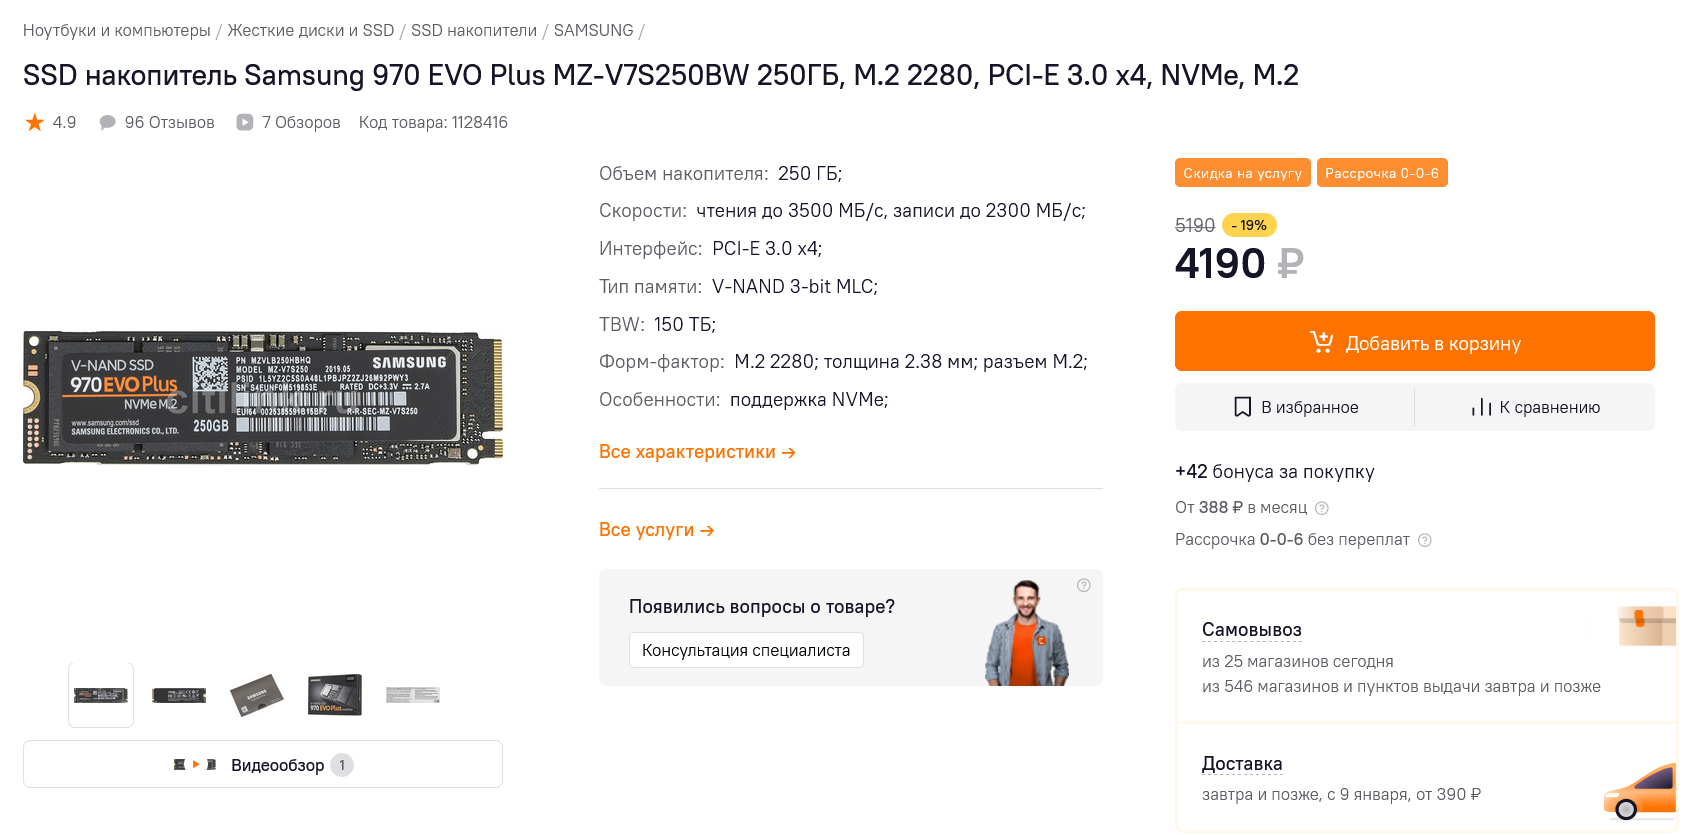The width and height of the screenshot is (1696, 835).
Task: Open the 96 reviews comment icon
Action: tap(107, 122)
